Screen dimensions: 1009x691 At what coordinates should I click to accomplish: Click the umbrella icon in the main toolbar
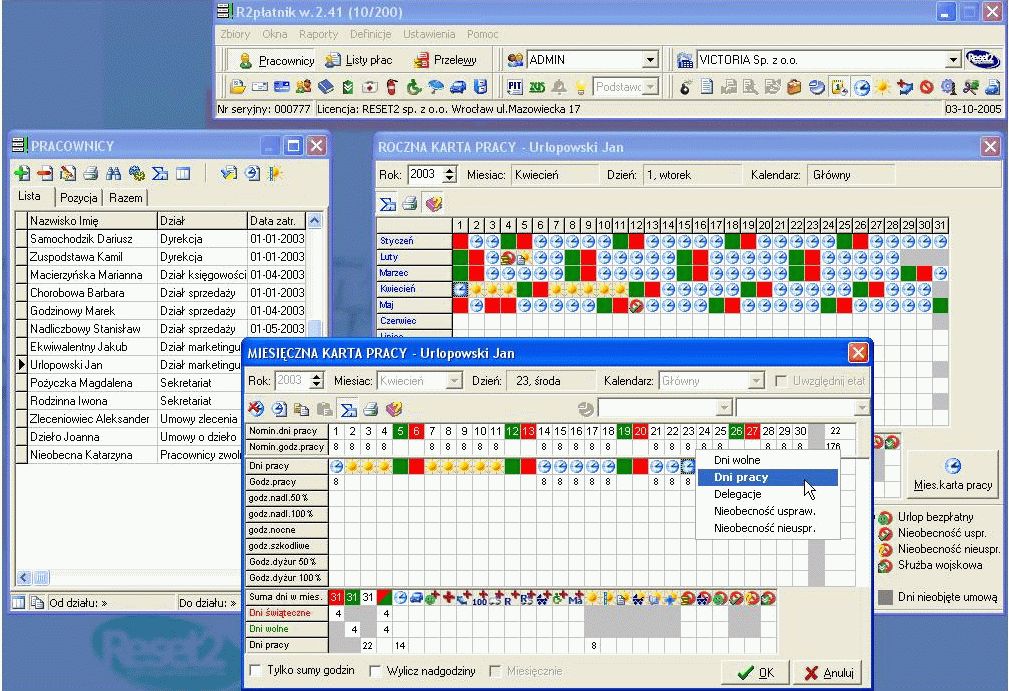[x=436, y=86]
